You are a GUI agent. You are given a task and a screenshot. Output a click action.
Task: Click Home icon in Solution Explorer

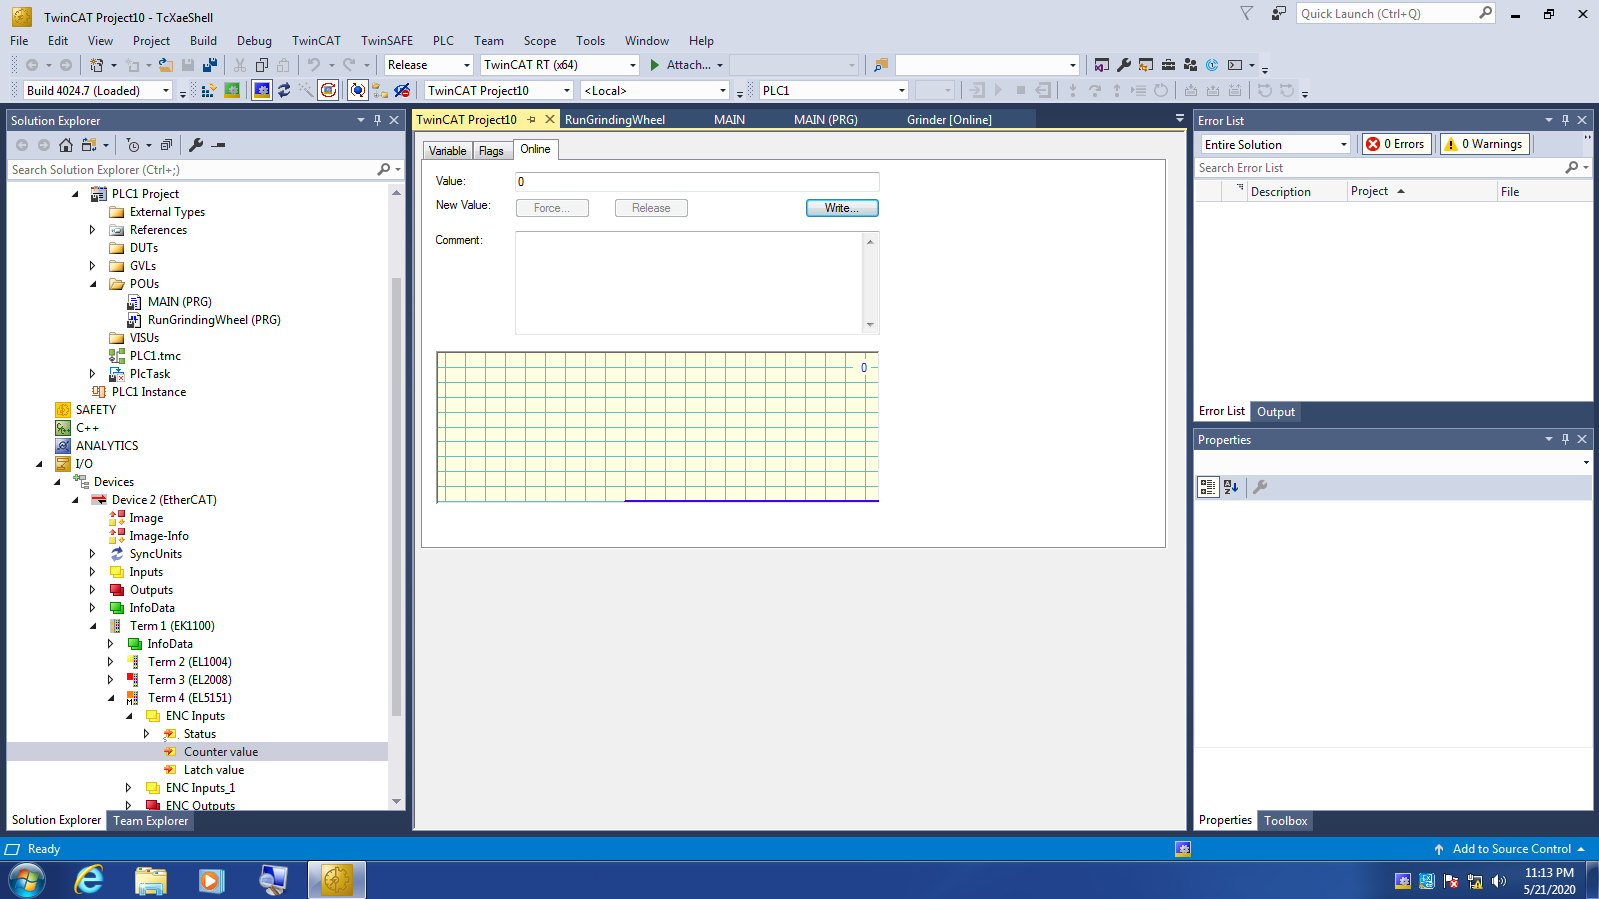[66, 145]
